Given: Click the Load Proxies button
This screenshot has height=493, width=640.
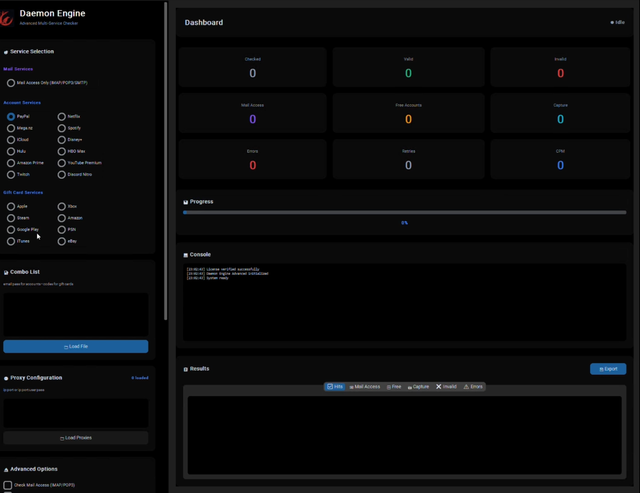Looking at the screenshot, I should click(x=76, y=438).
